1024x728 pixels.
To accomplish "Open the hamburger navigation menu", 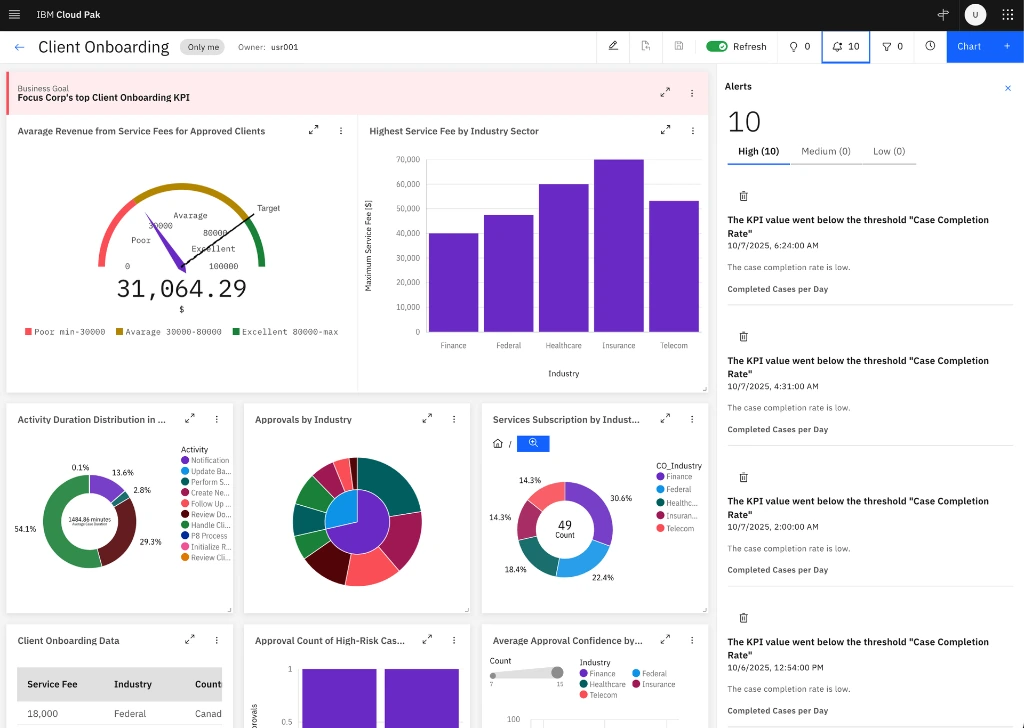I will pos(14,15).
